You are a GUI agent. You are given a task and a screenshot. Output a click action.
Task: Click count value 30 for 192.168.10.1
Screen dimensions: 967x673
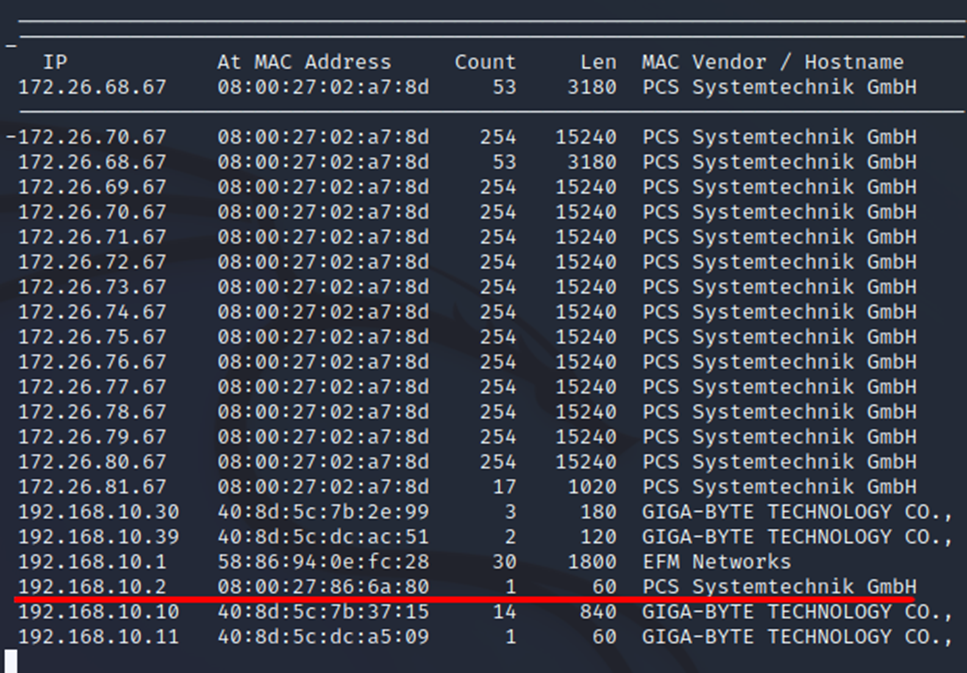504,562
